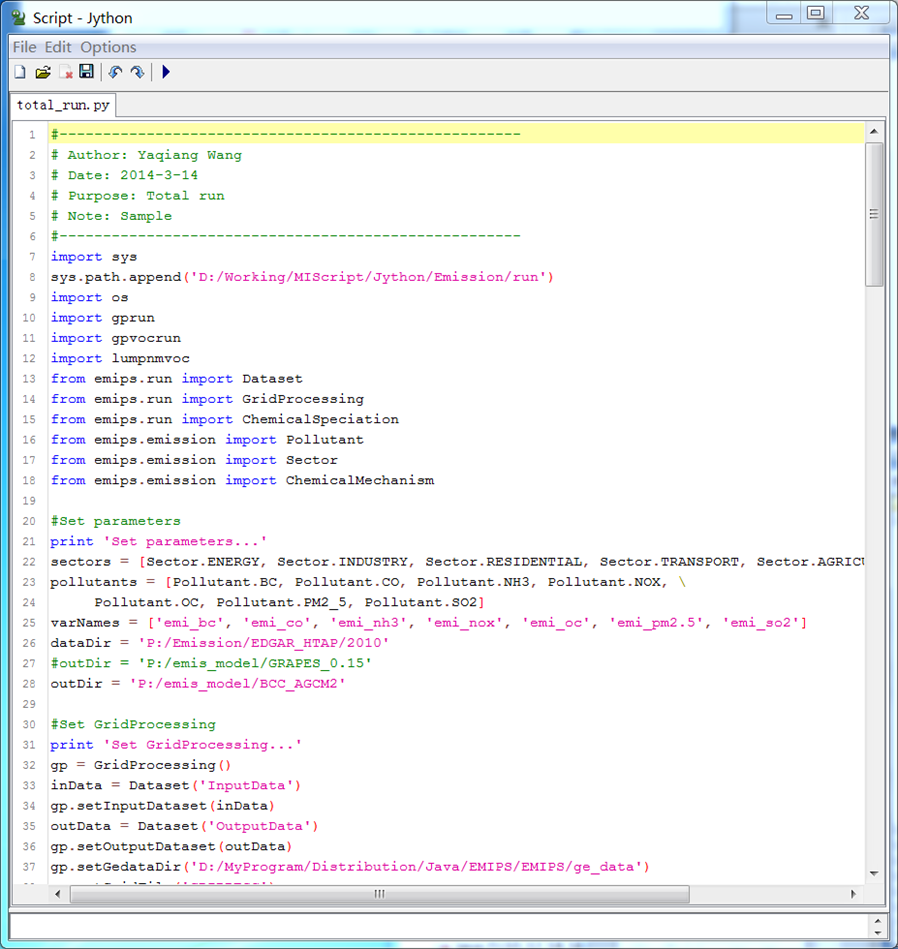The width and height of the screenshot is (898, 949).
Task: Select the total_run.py tab
Action: [x=64, y=104]
